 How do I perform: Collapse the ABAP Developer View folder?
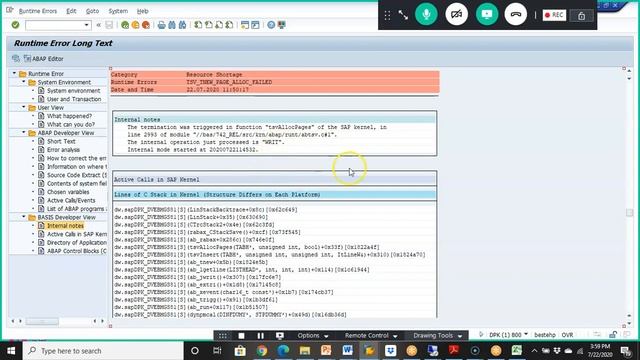[x=23, y=133]
